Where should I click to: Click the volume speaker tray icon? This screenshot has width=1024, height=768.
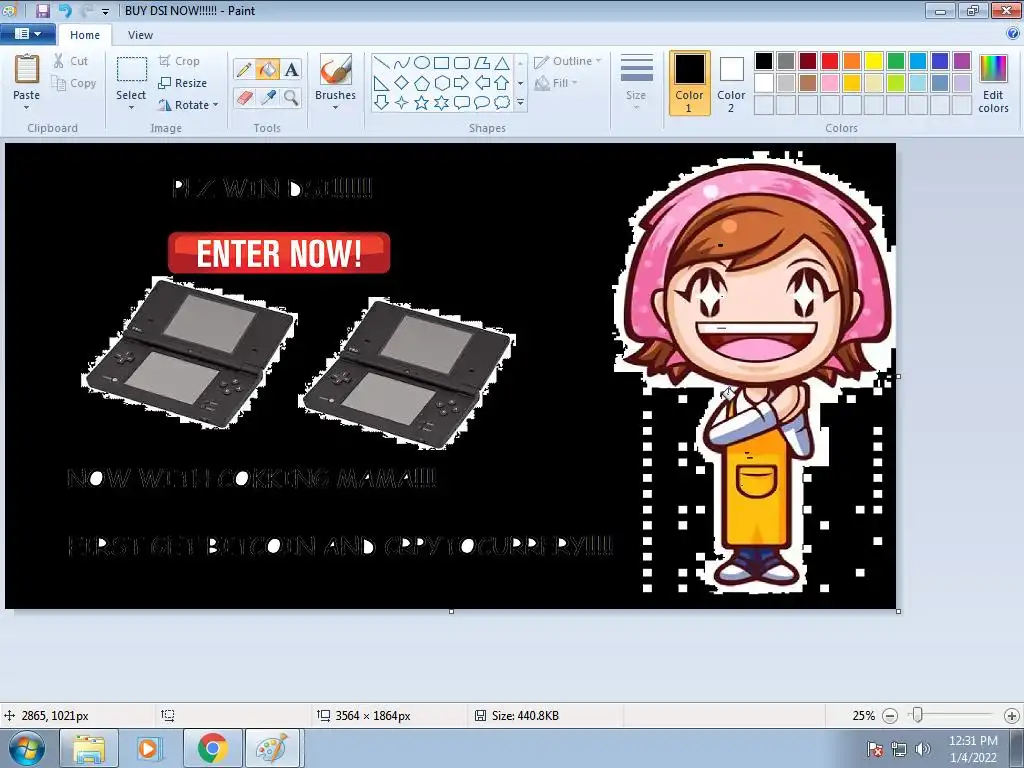tap(923, 749)
